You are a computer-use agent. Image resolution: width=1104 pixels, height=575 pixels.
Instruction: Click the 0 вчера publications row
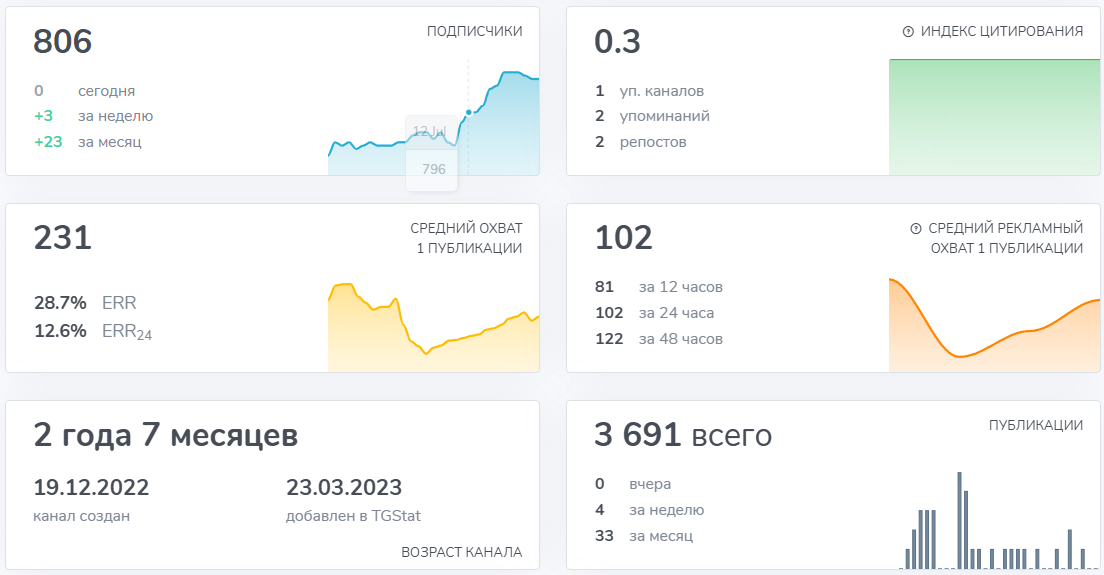(633, 484)
